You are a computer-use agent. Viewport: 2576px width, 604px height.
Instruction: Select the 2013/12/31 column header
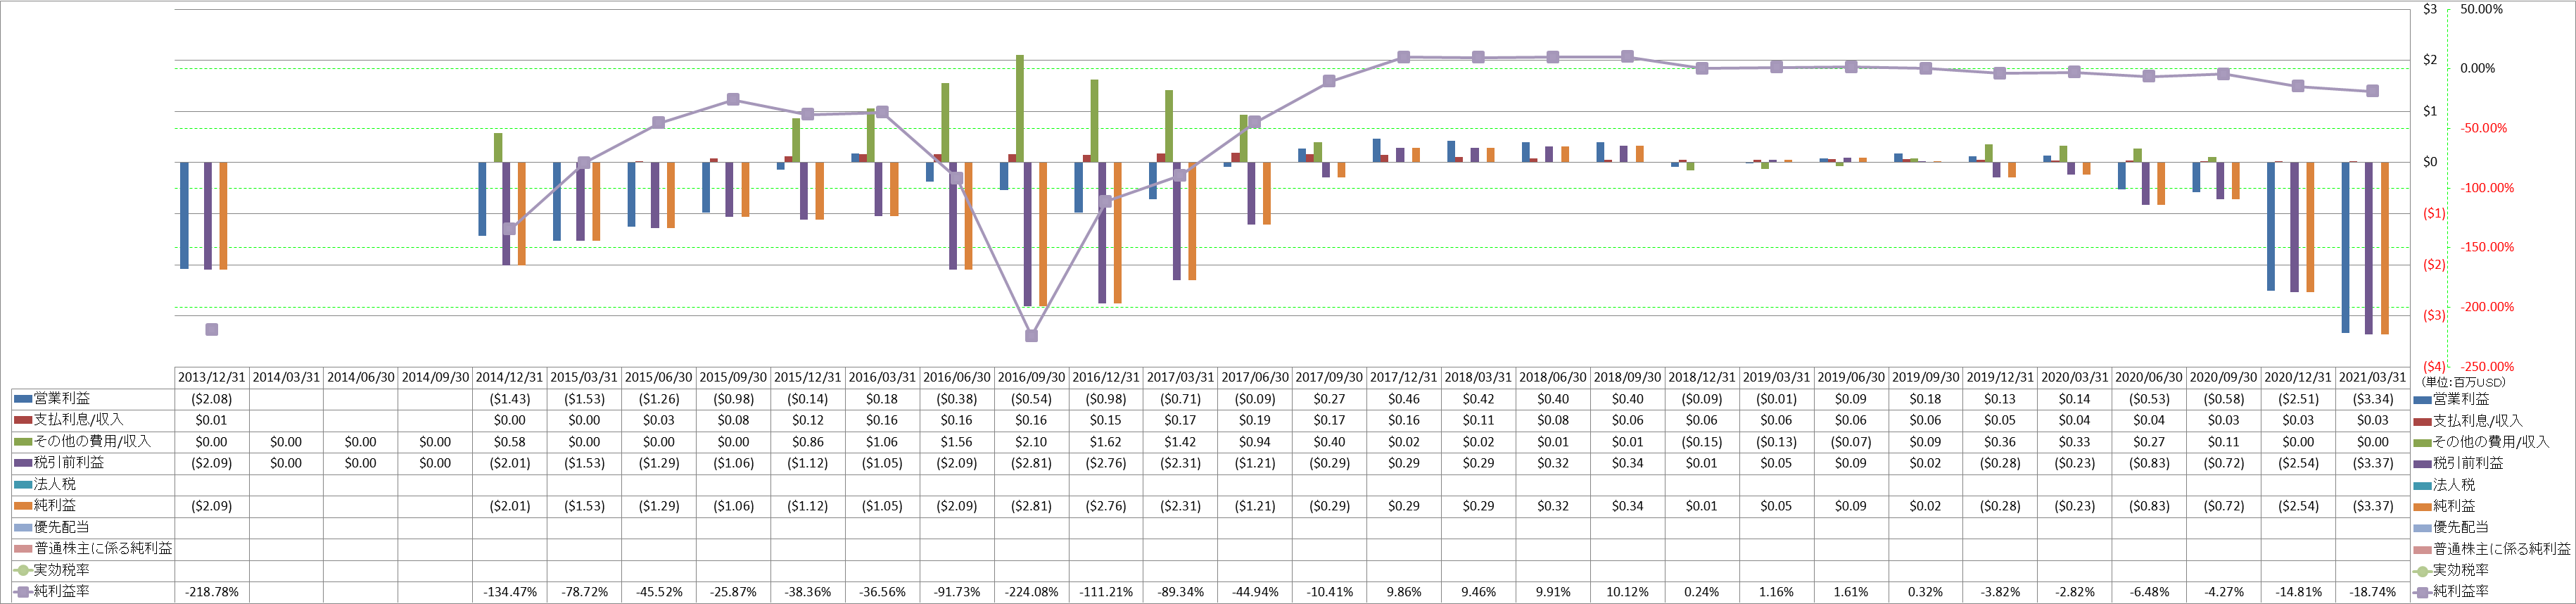[211, 378]
